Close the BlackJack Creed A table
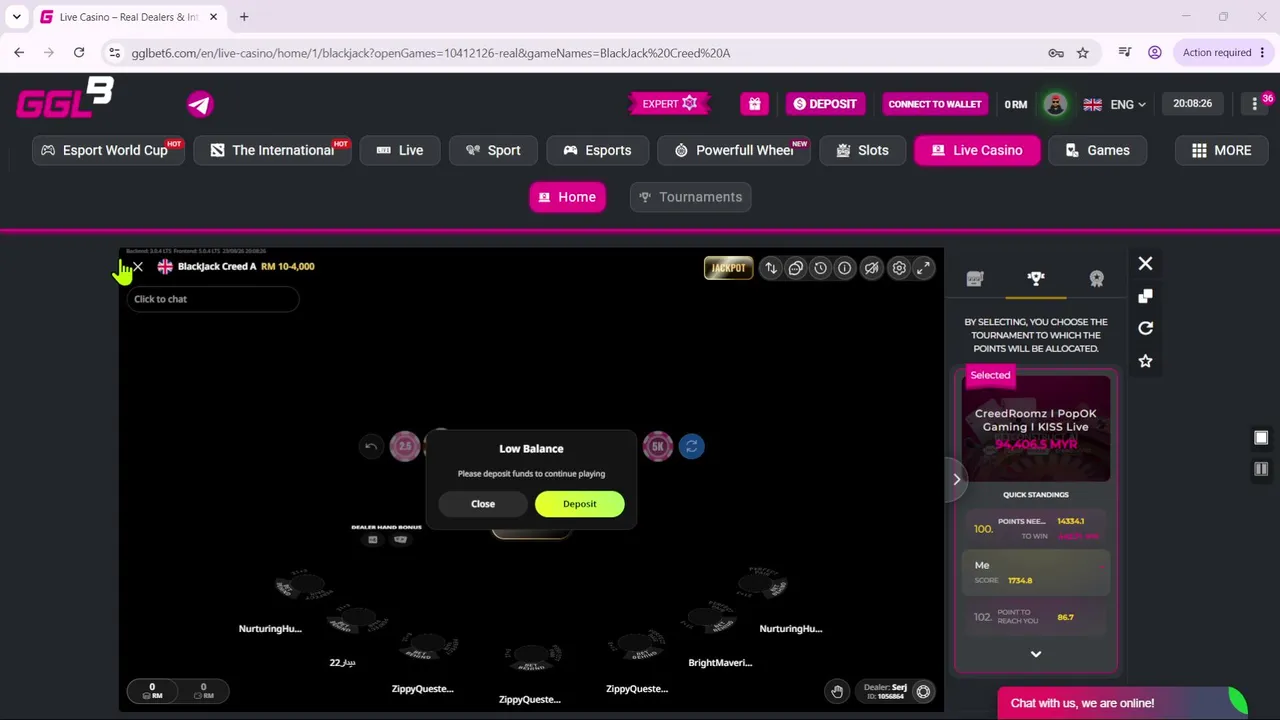Viewport: 1280px width, 720px height. coord(138,267)
